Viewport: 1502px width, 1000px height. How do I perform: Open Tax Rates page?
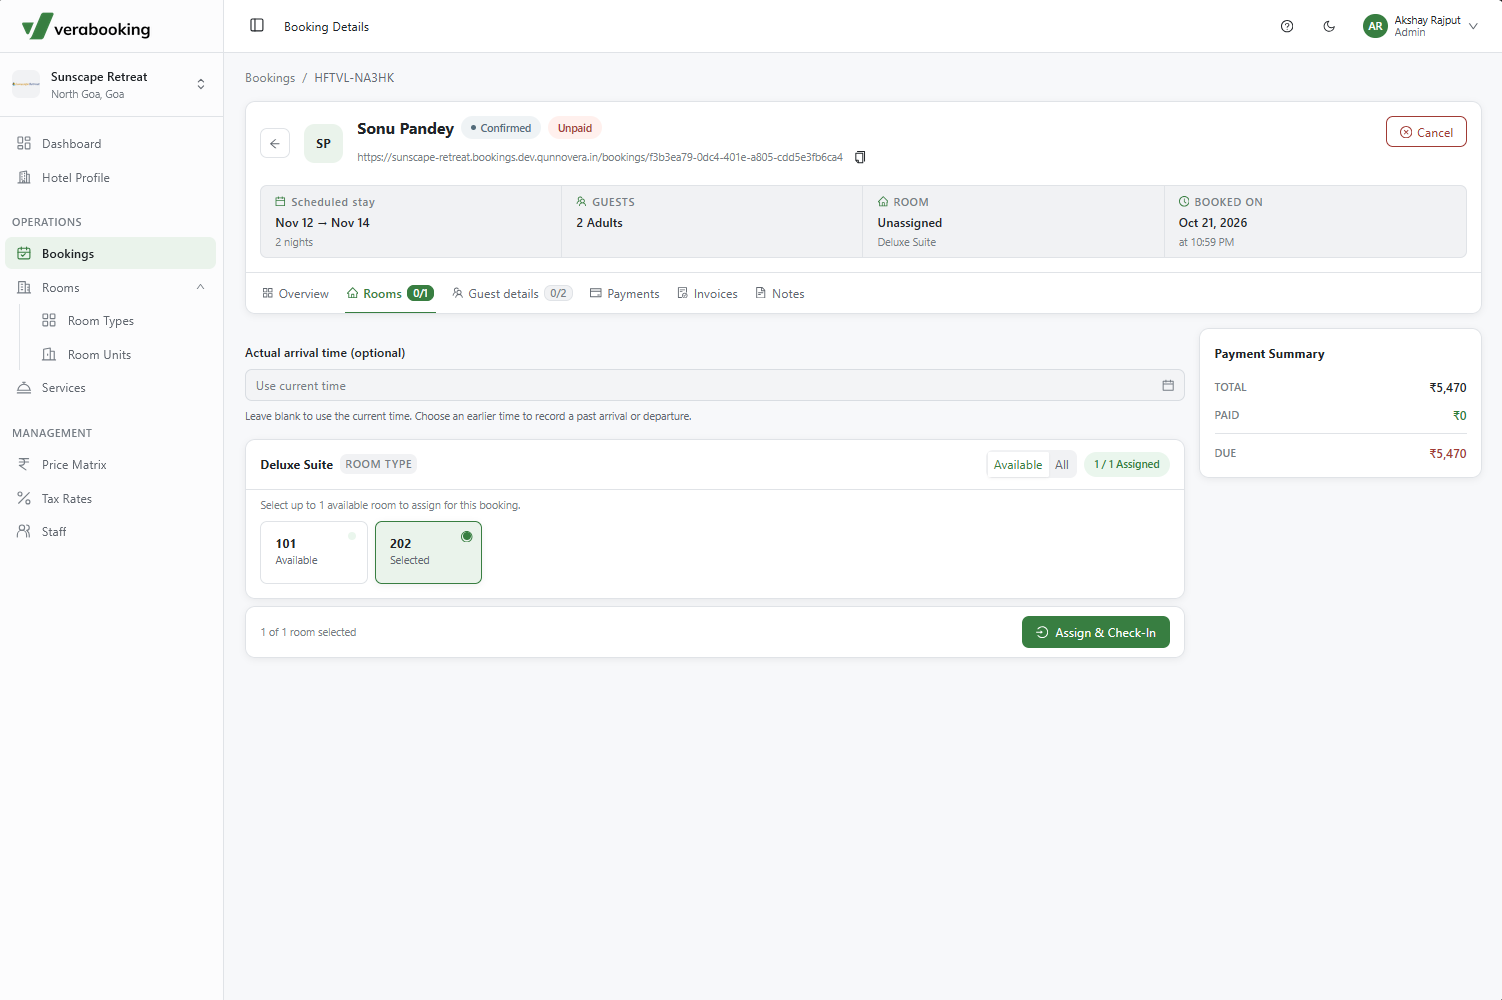pyautogui.click(x=110, y=499)
